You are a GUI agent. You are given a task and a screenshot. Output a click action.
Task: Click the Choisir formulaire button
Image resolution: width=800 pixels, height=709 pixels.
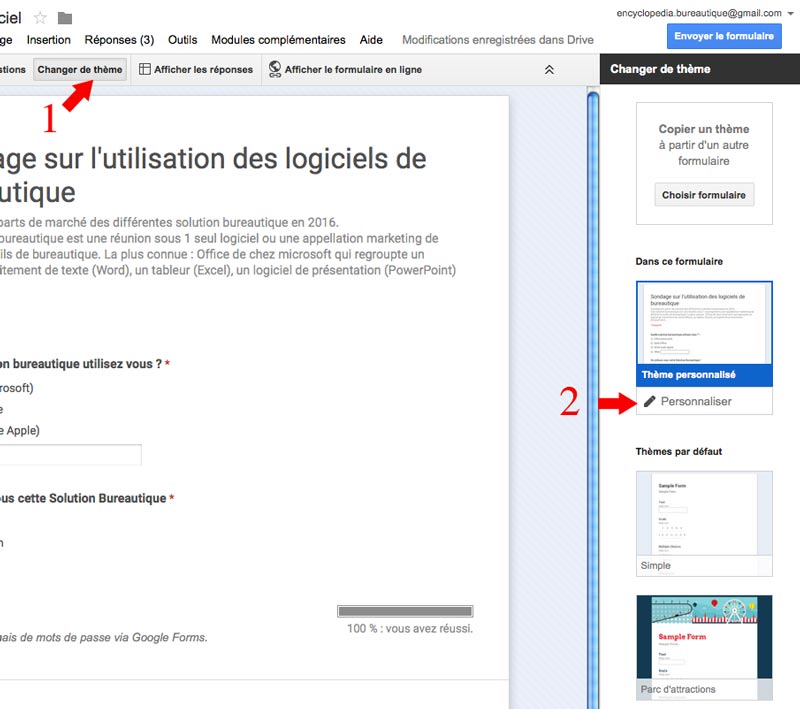(704, 195)
